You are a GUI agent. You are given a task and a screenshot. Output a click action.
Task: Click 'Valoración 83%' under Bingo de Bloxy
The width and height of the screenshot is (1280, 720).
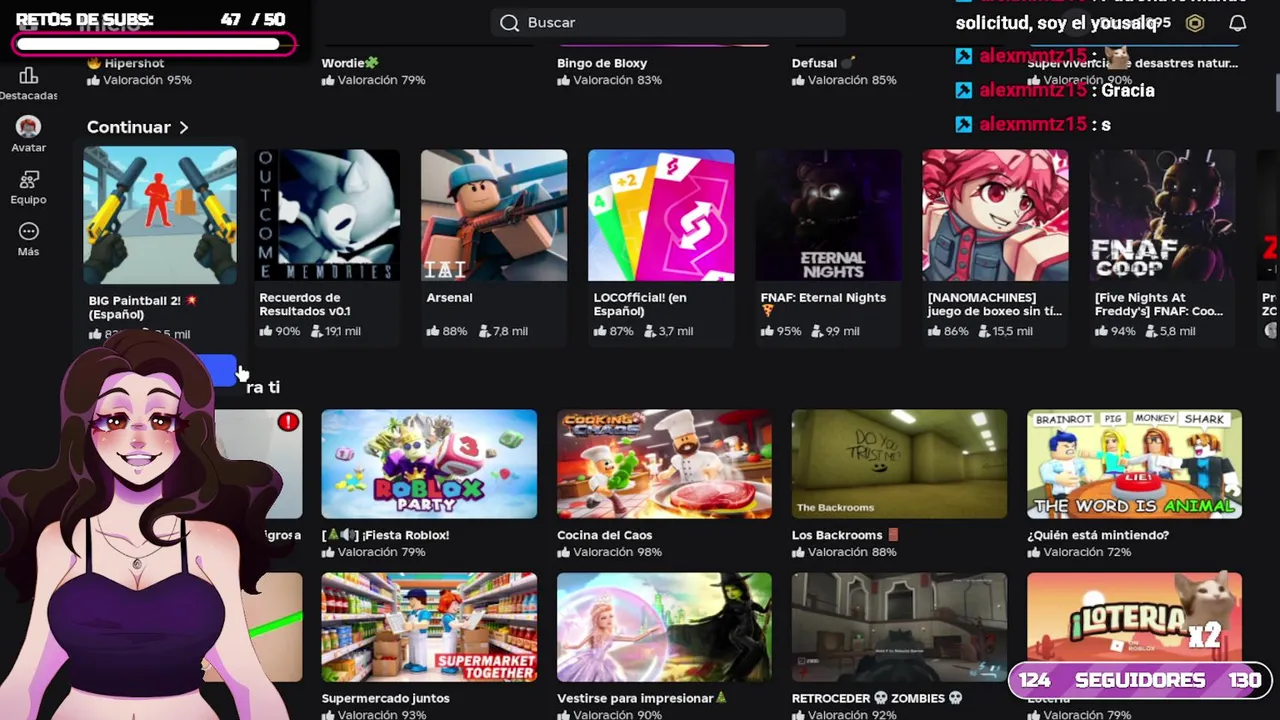point(617,80)
